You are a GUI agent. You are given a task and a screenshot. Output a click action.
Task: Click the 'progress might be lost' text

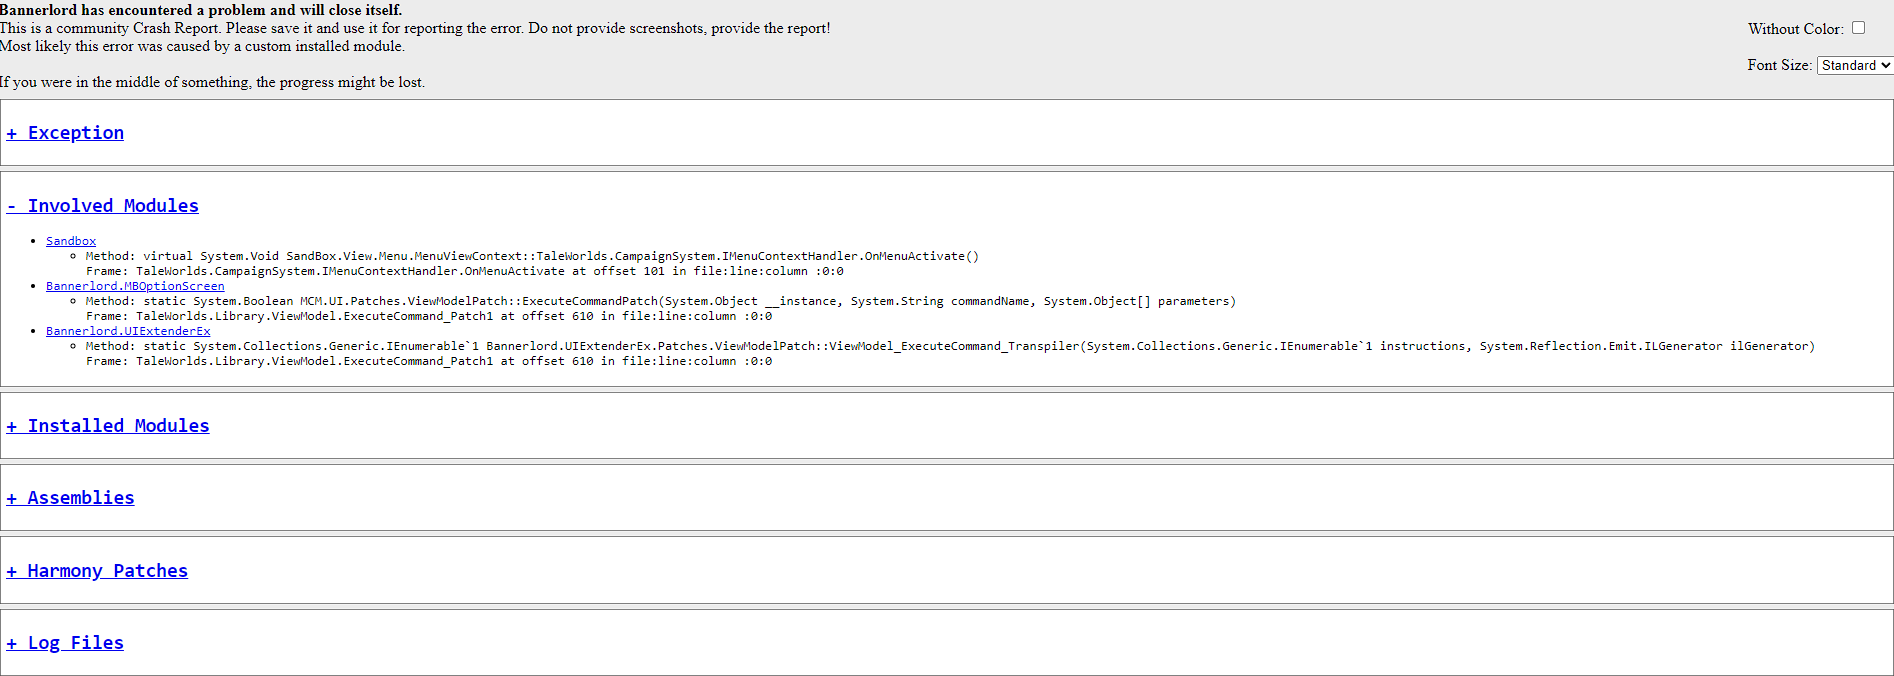[x=212, y=82]
